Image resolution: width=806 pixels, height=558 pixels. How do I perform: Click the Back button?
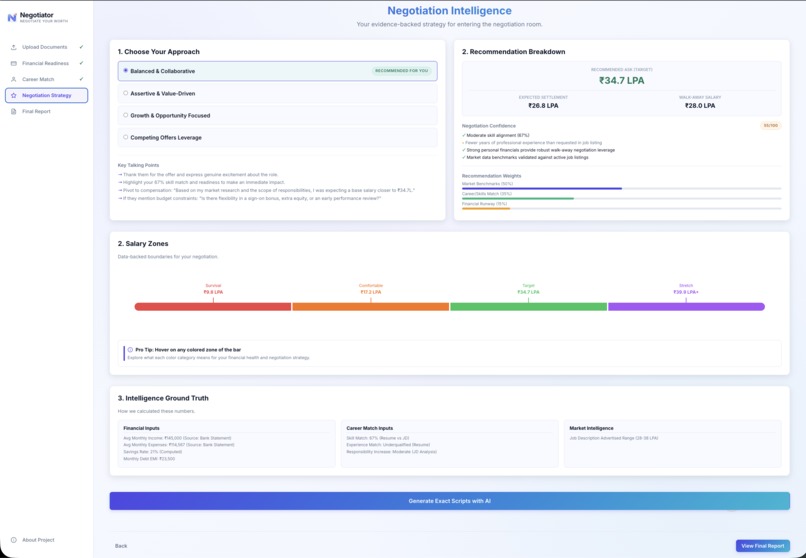(x=121, y=546)
